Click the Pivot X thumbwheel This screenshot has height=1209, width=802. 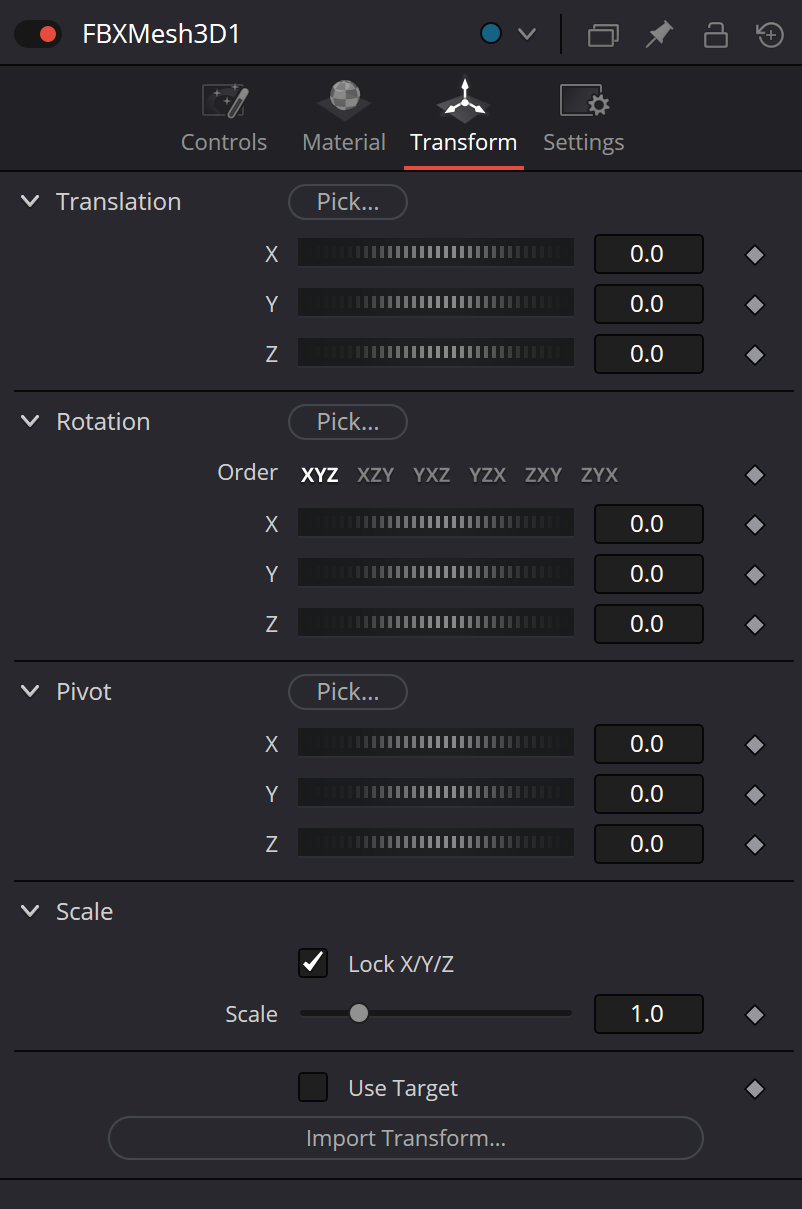436,743
